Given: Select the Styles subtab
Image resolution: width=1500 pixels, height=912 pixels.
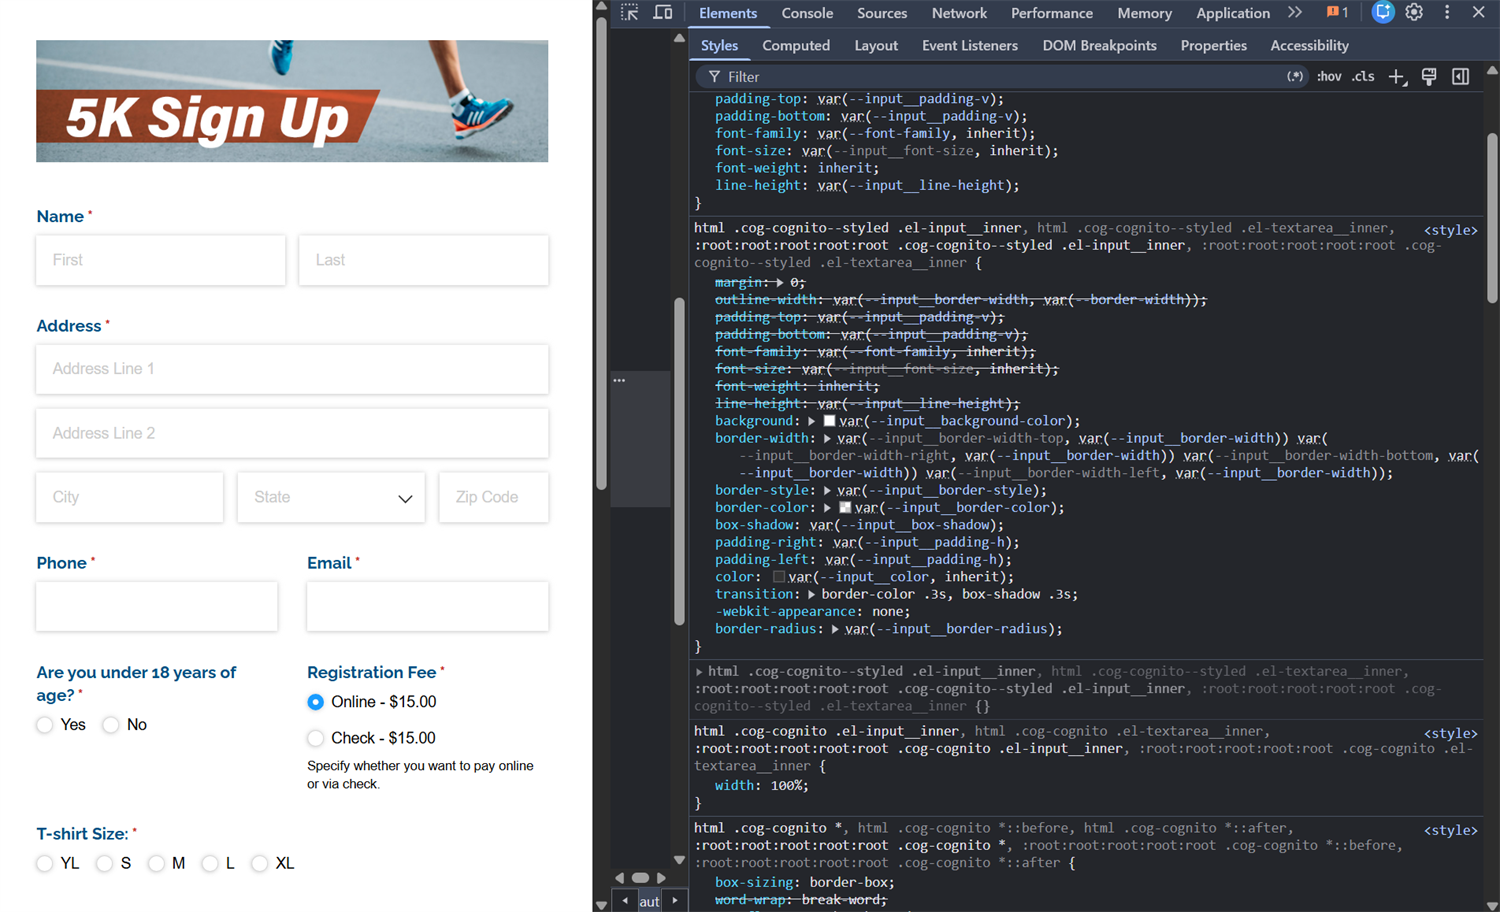Looking at the screenshot, I should (719, 46).
